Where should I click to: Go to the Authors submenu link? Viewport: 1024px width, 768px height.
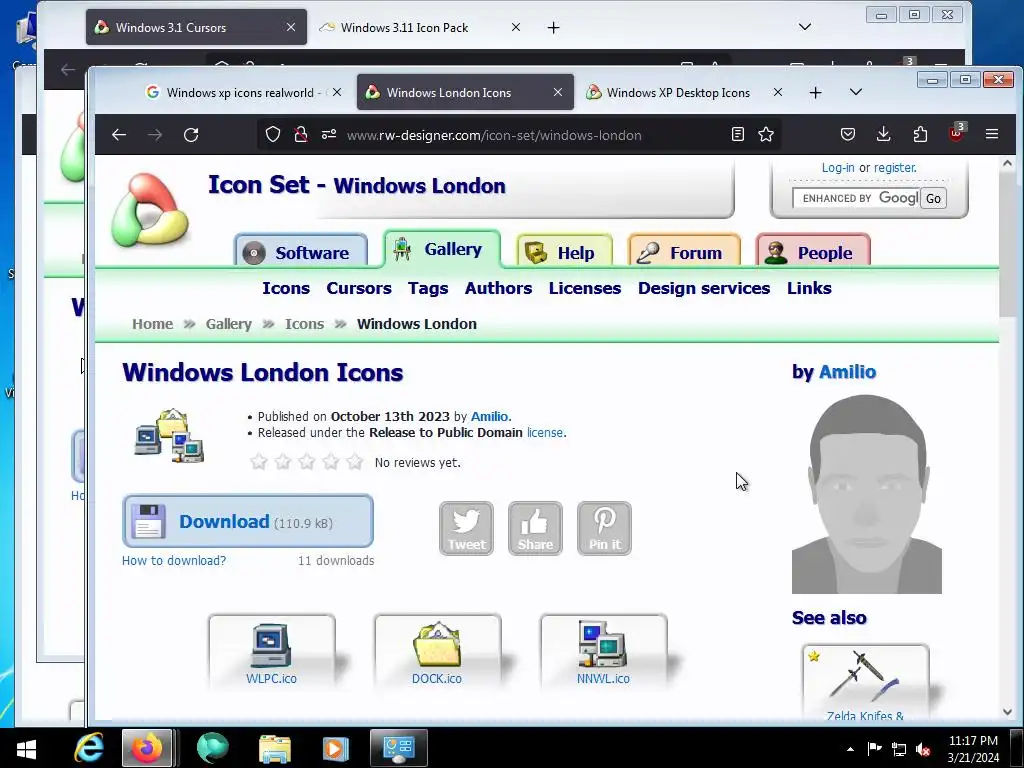[x=498, y=288]
